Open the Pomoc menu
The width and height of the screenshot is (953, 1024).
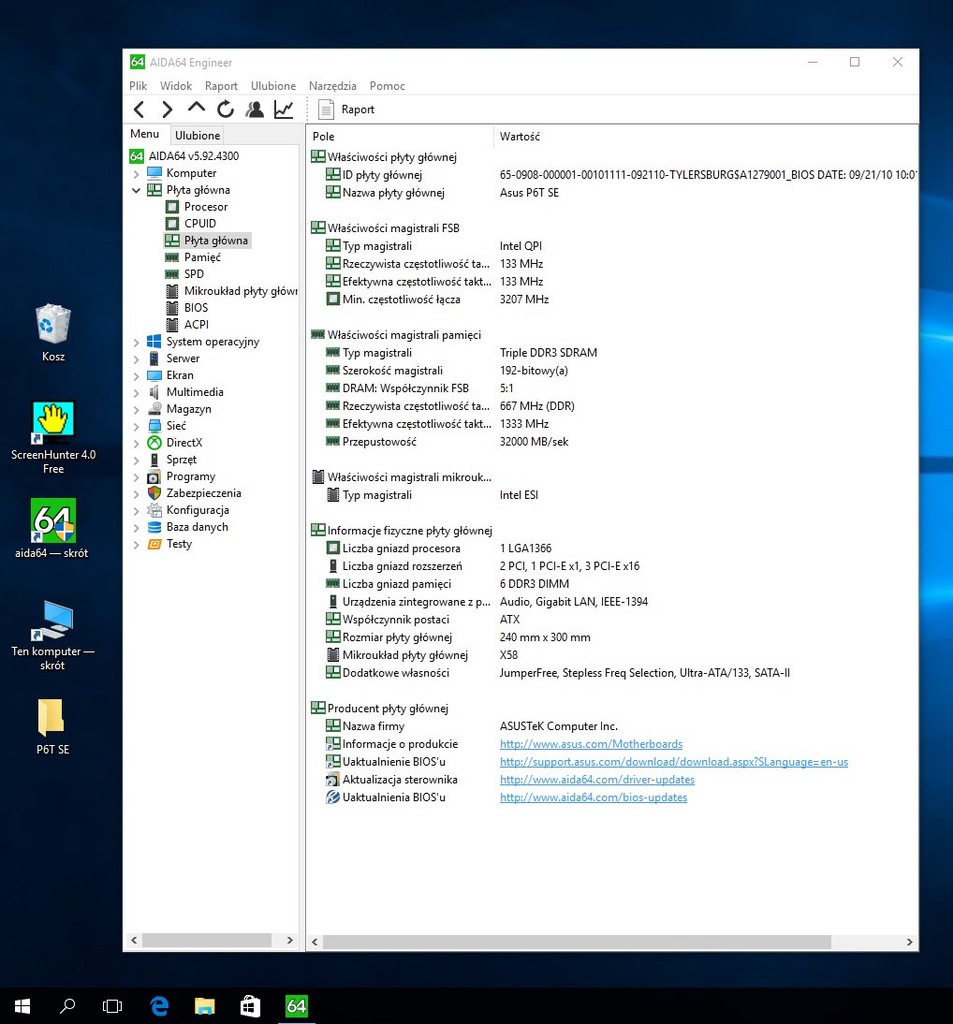point(387,86)
